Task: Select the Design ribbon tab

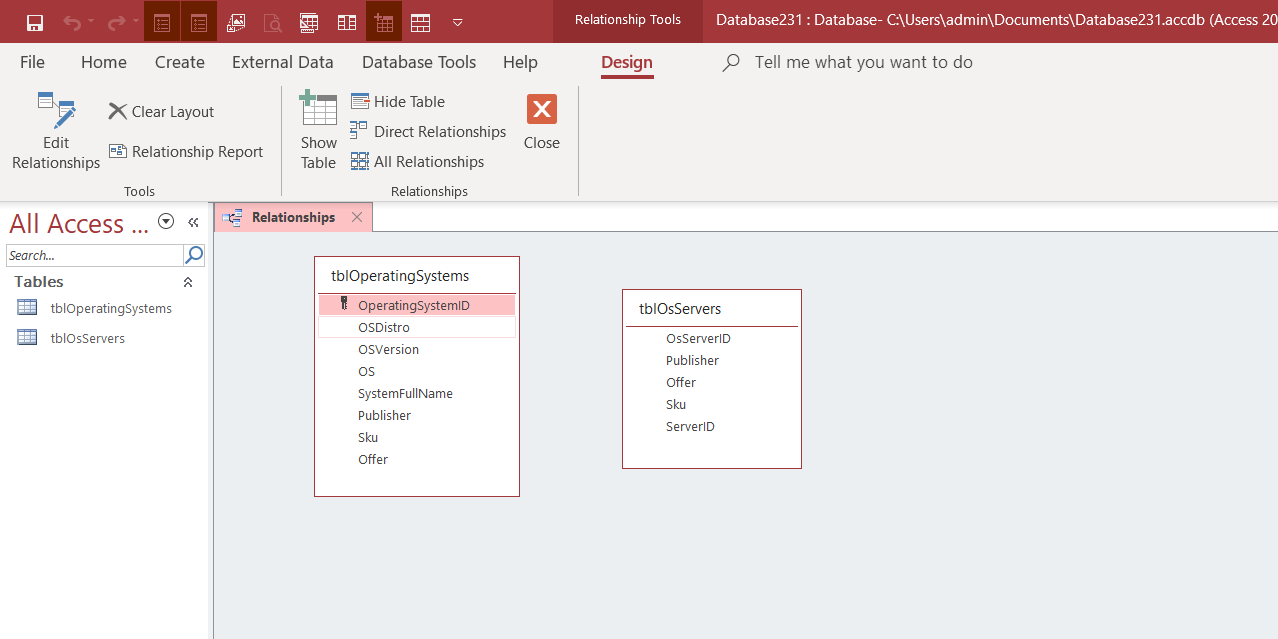Action: pyautogui.click(x=627, y=63)
